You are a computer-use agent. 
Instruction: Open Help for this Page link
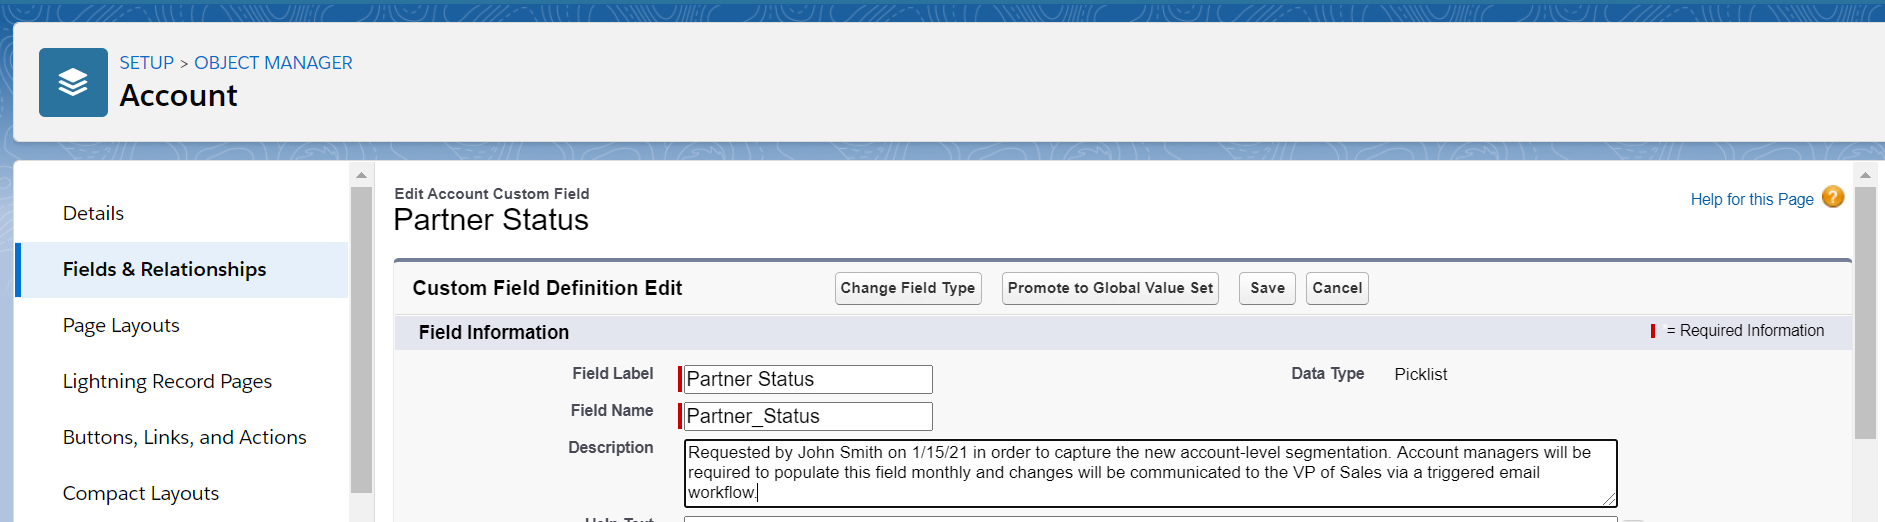coord(1752,199)
